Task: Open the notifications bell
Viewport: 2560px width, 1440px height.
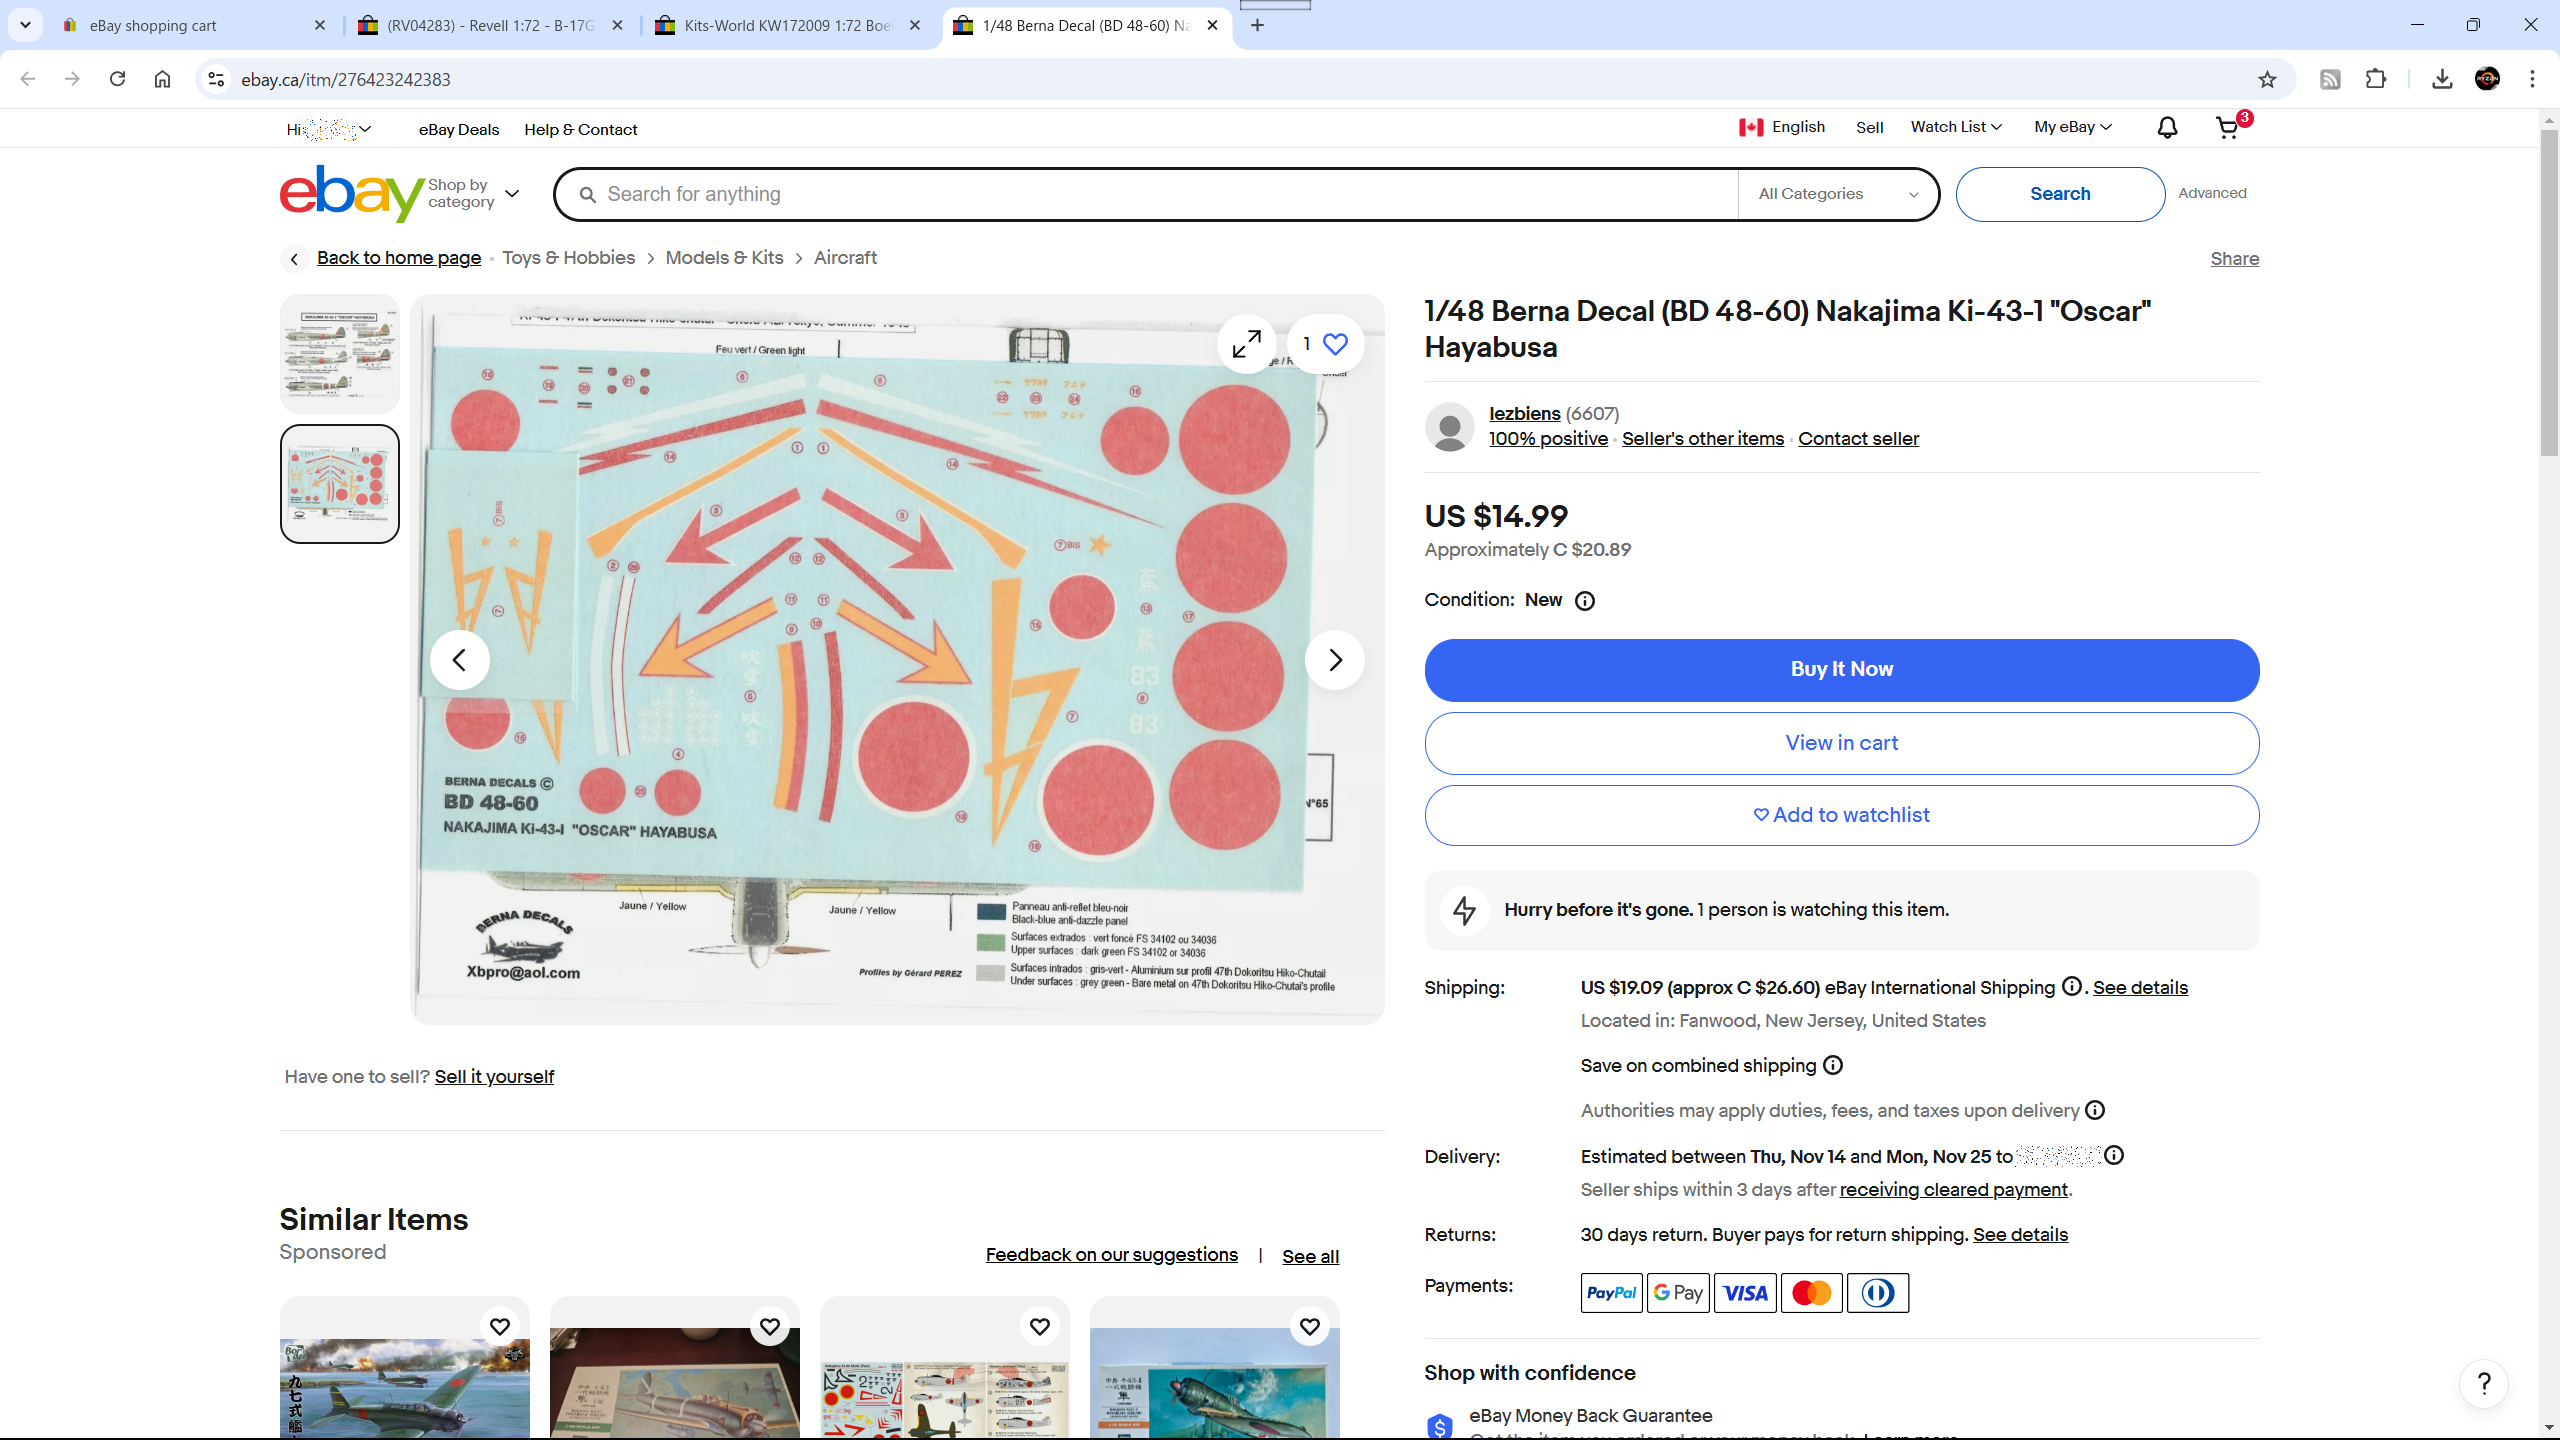Action: tap(2166, 128)
